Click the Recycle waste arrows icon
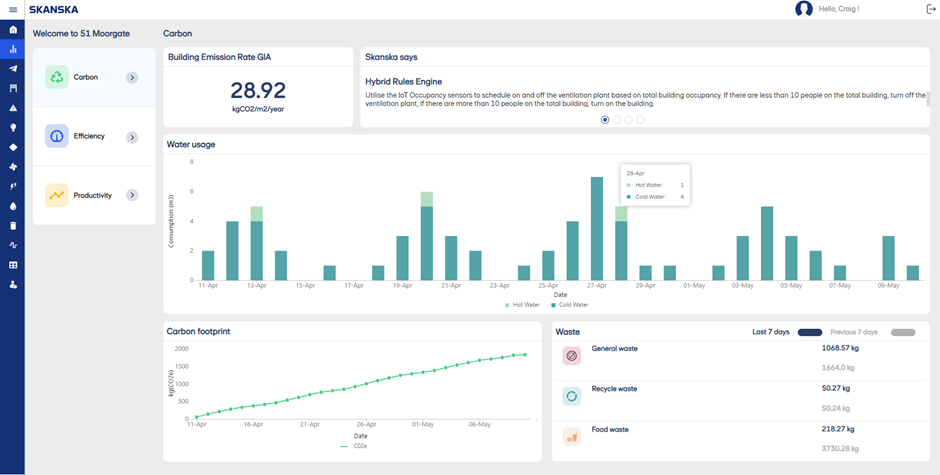The image size is (940, 475). tap(571, 396)
